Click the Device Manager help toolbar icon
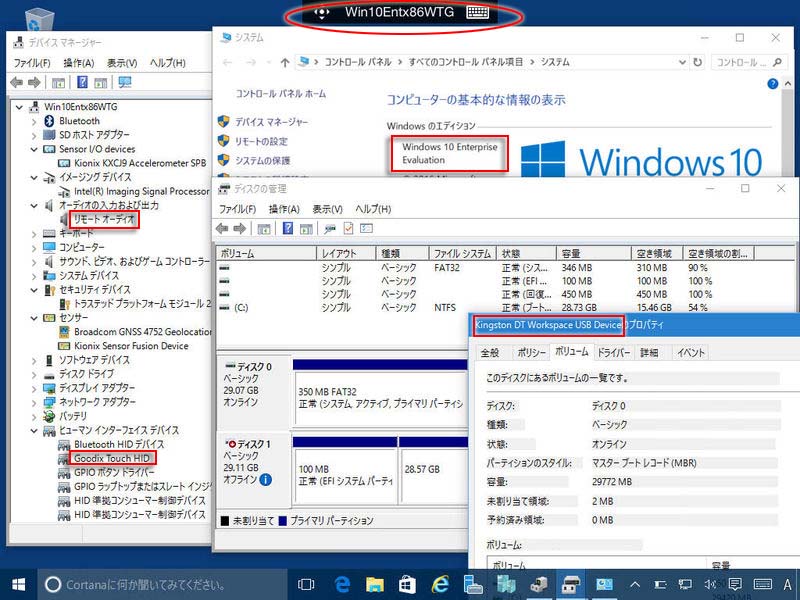This screenshot has height=600, width=800. (82, 82)
